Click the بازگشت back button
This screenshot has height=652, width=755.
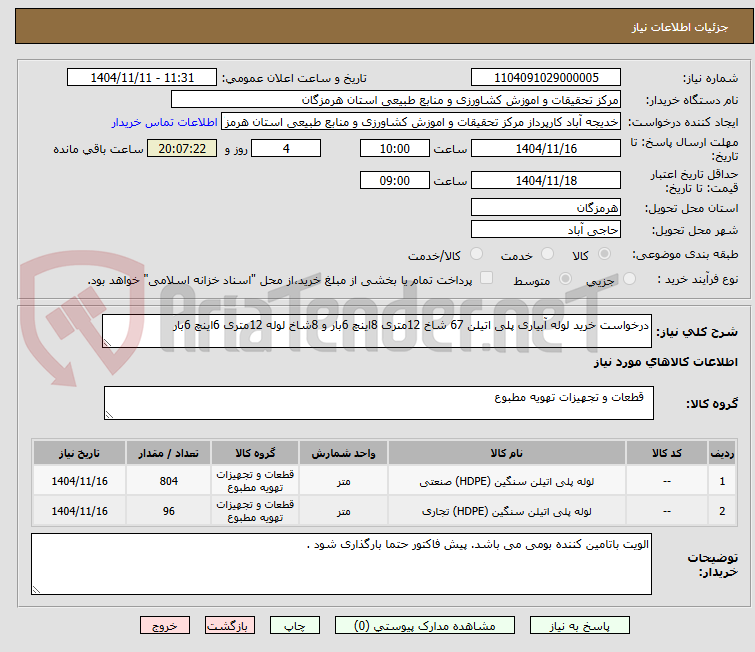point(230,626)
